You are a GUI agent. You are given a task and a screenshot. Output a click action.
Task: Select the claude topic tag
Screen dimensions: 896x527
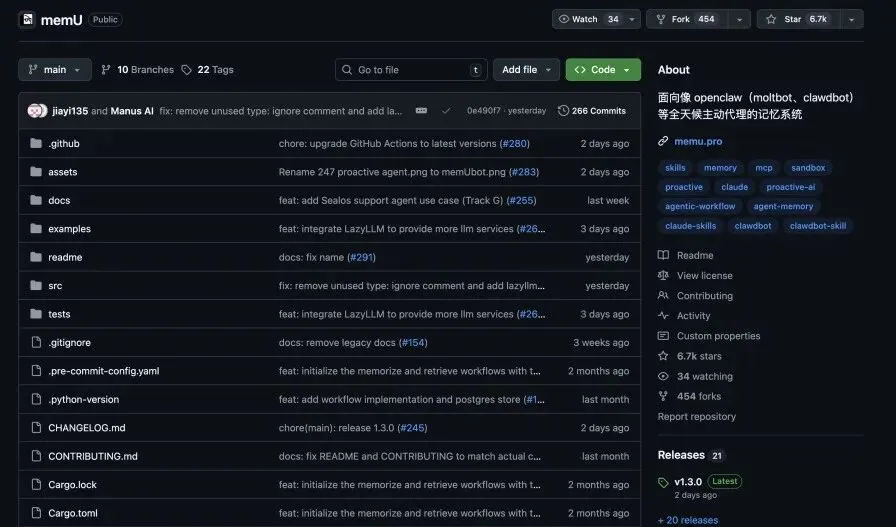click(734, 187)
